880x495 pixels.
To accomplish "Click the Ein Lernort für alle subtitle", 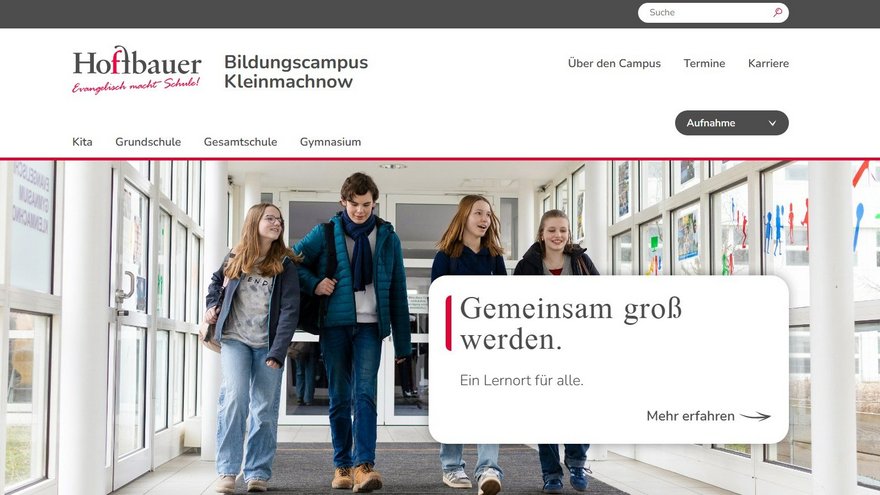I will tap(521, 381).
